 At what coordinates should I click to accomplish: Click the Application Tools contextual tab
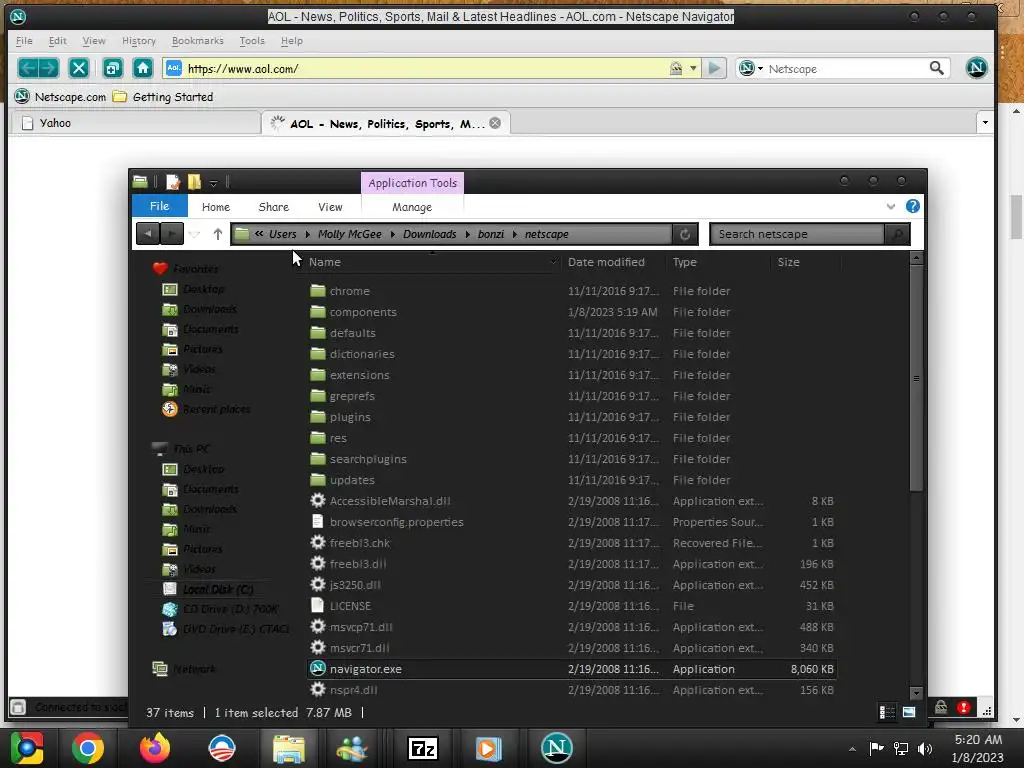pyautogui.click(x=412, y=183)
